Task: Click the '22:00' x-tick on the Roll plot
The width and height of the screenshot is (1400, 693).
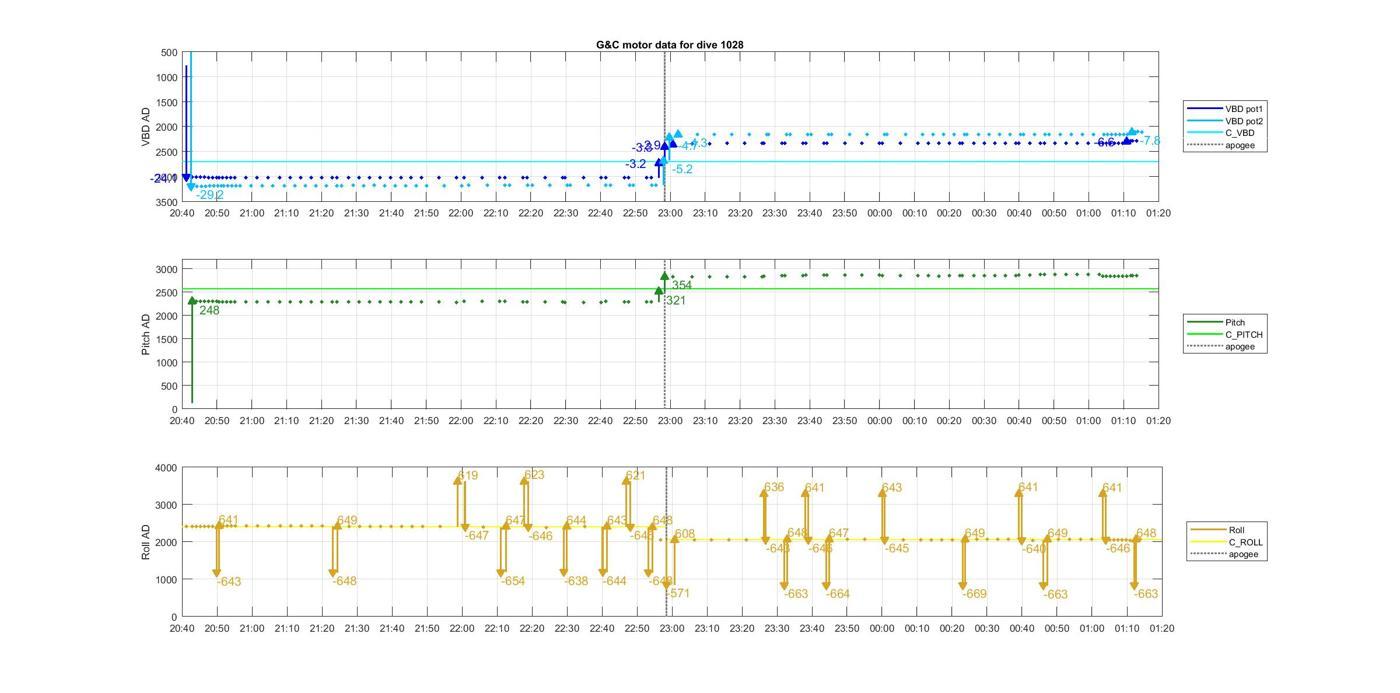Action: coord(462,629)
